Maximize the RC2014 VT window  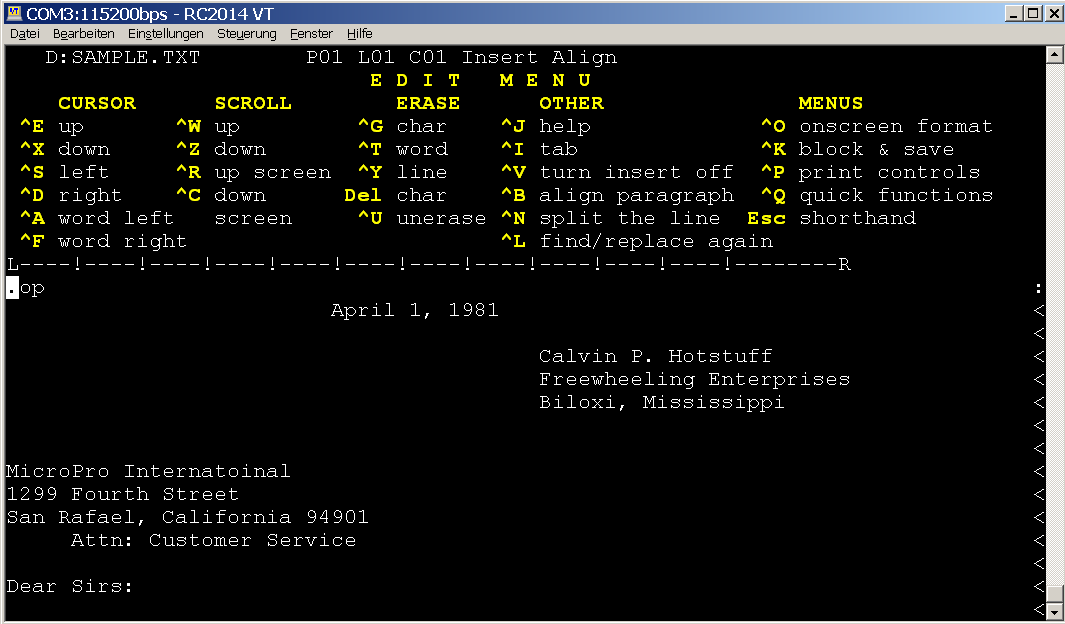1032,13
